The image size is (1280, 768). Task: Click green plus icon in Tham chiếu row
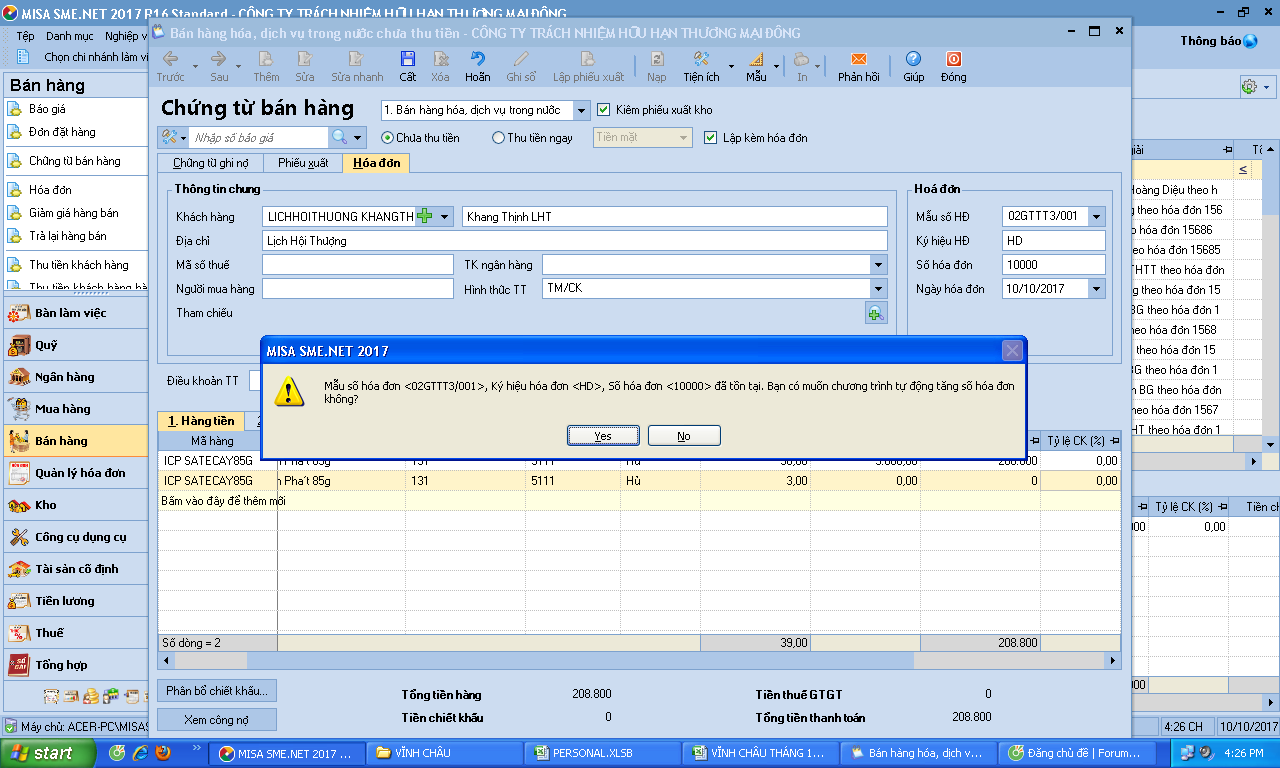click(x=876, y=313)
